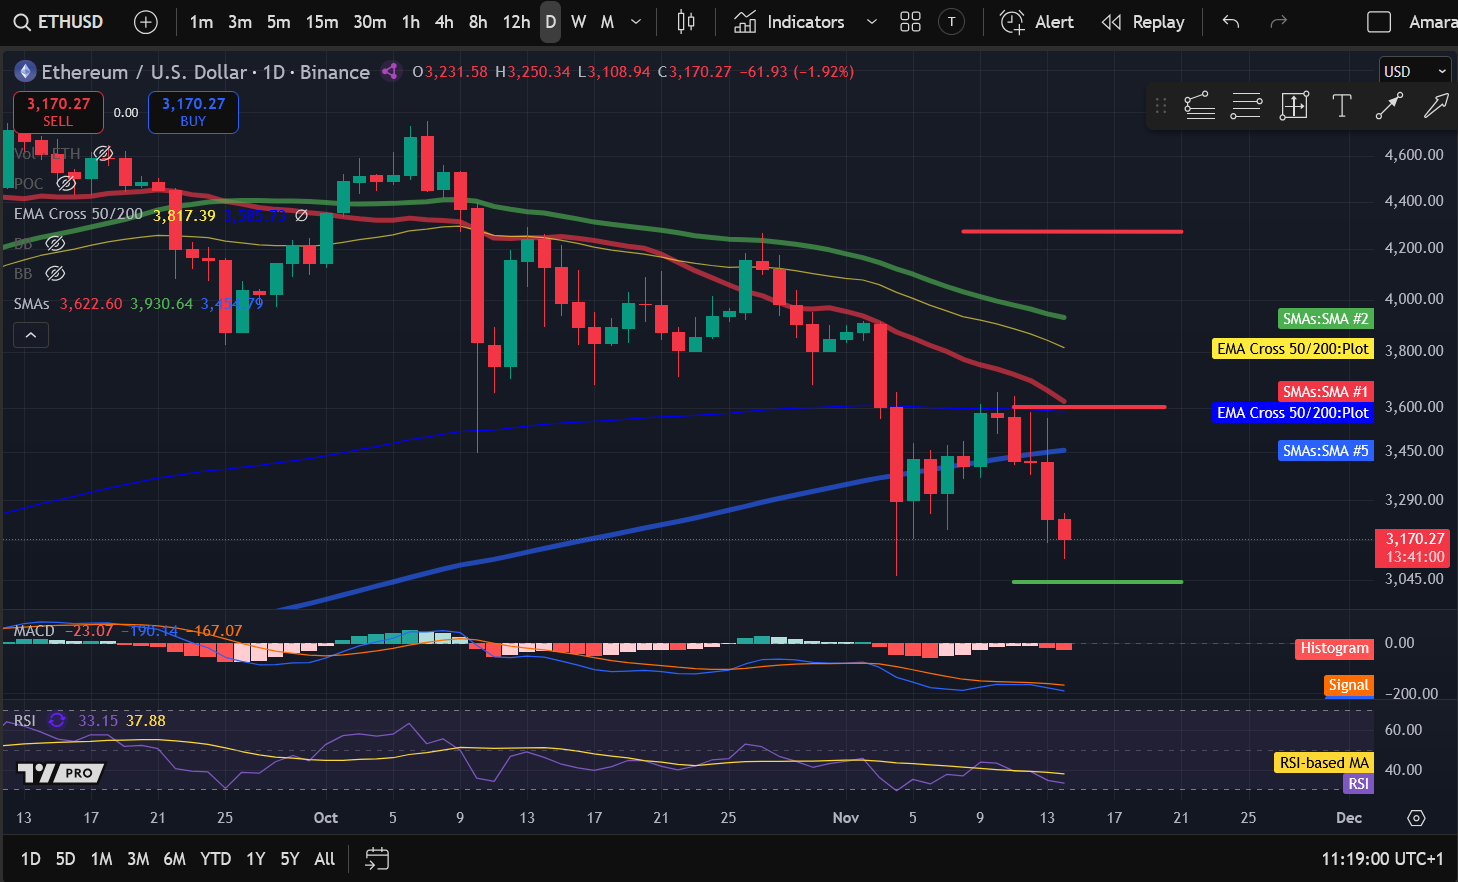Click the Redo arrow icon
The width and height of the screenshot is (1458, 882).
click(1278, 21)
